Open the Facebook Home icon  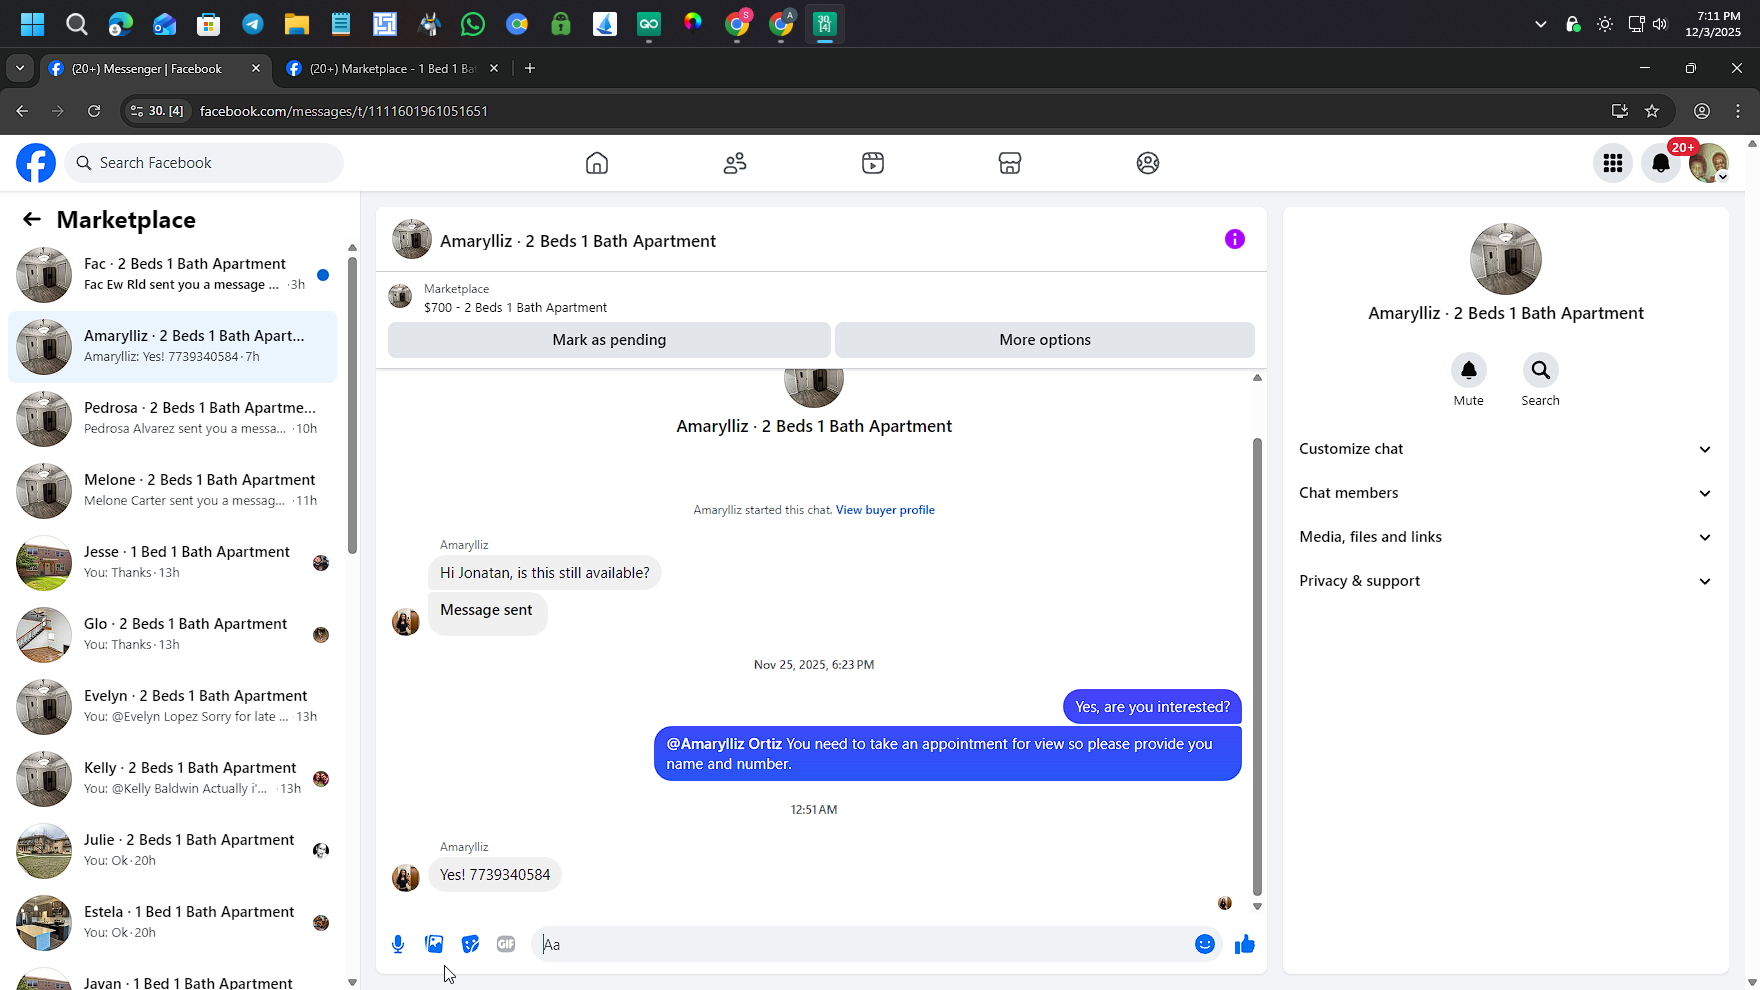click(597, 163)
